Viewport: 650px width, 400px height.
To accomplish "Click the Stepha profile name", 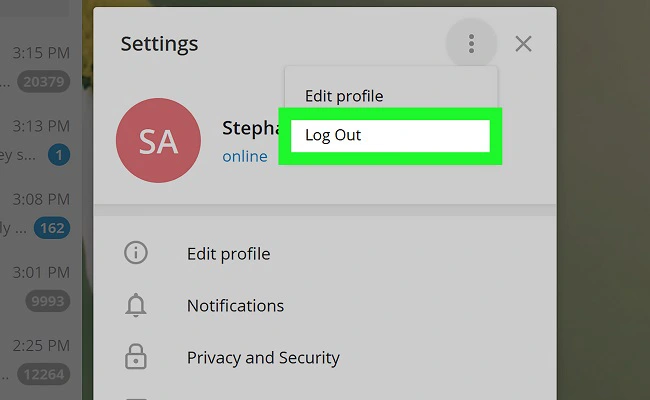I will pyautogui.click(x=251, y=128).
